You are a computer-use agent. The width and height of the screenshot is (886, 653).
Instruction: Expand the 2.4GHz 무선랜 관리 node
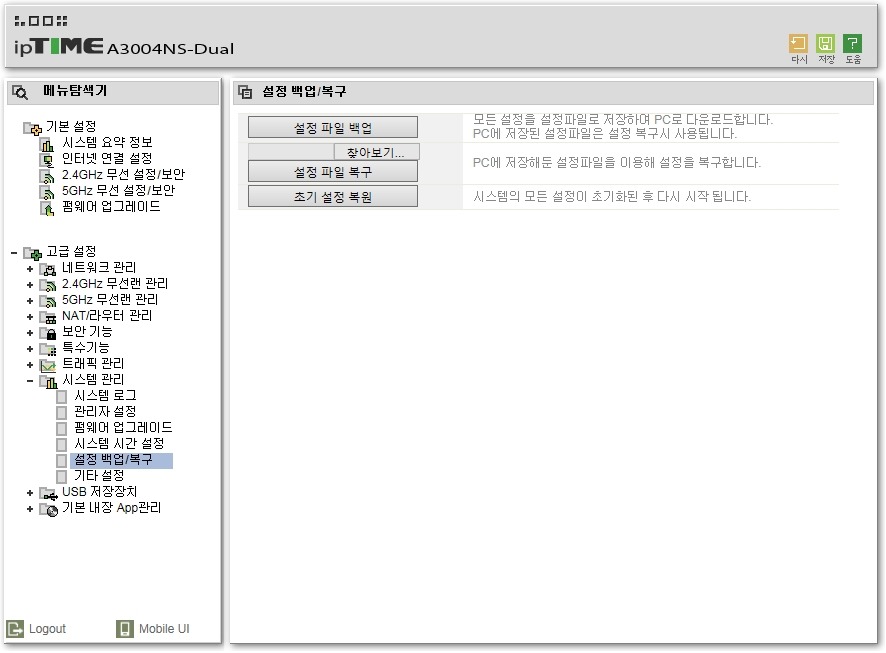point(30,285)
